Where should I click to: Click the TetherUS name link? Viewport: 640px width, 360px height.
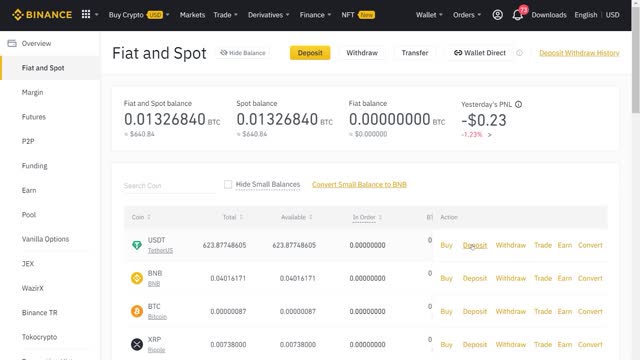click(160, 251)
